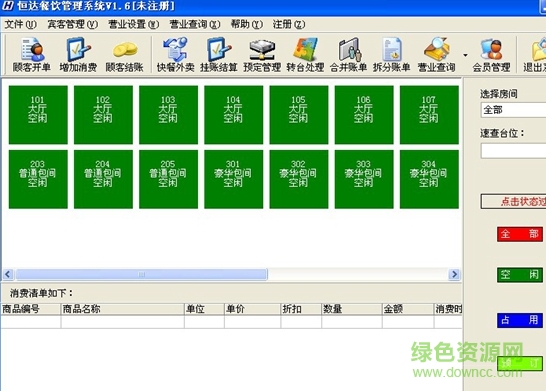Click right arrow of horizontal scrollbar
This screenshot has height=391, width=546.
pyautogui.click(x=454, y=274)
